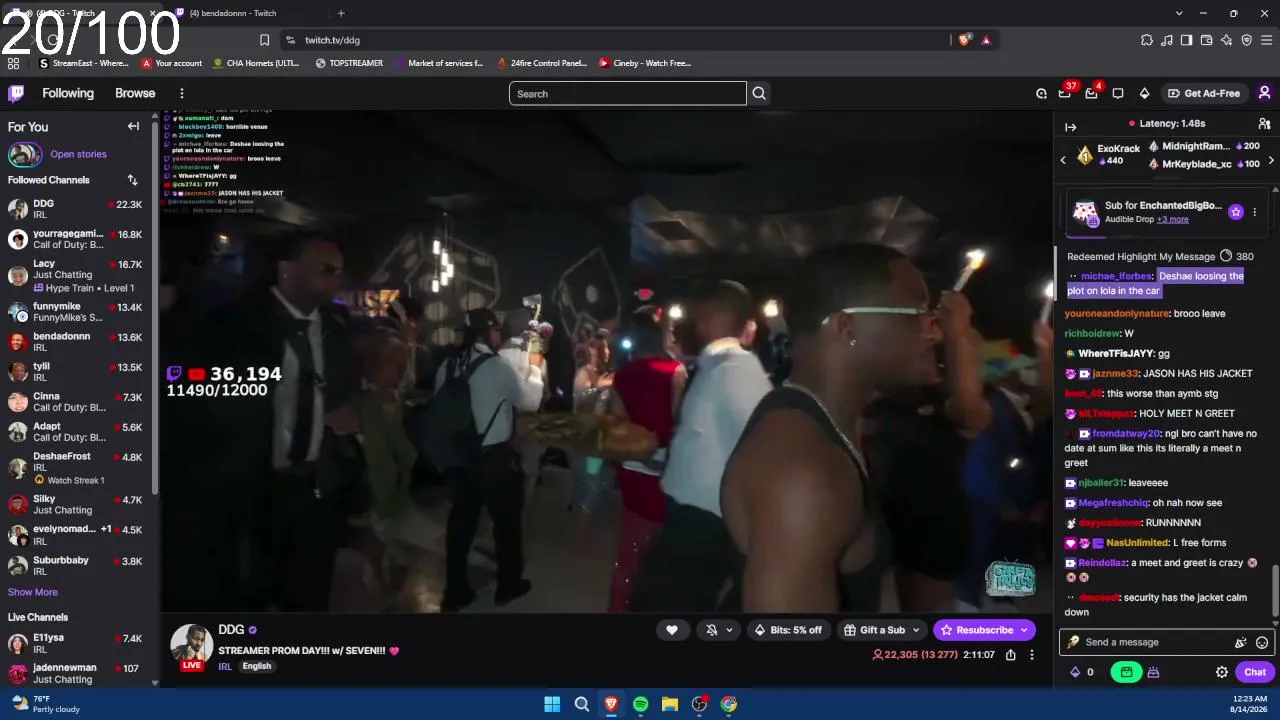This screenshot has width=1280, height=720.
Task: Expand the Resubscribe dropdown
Action: 1023,630
